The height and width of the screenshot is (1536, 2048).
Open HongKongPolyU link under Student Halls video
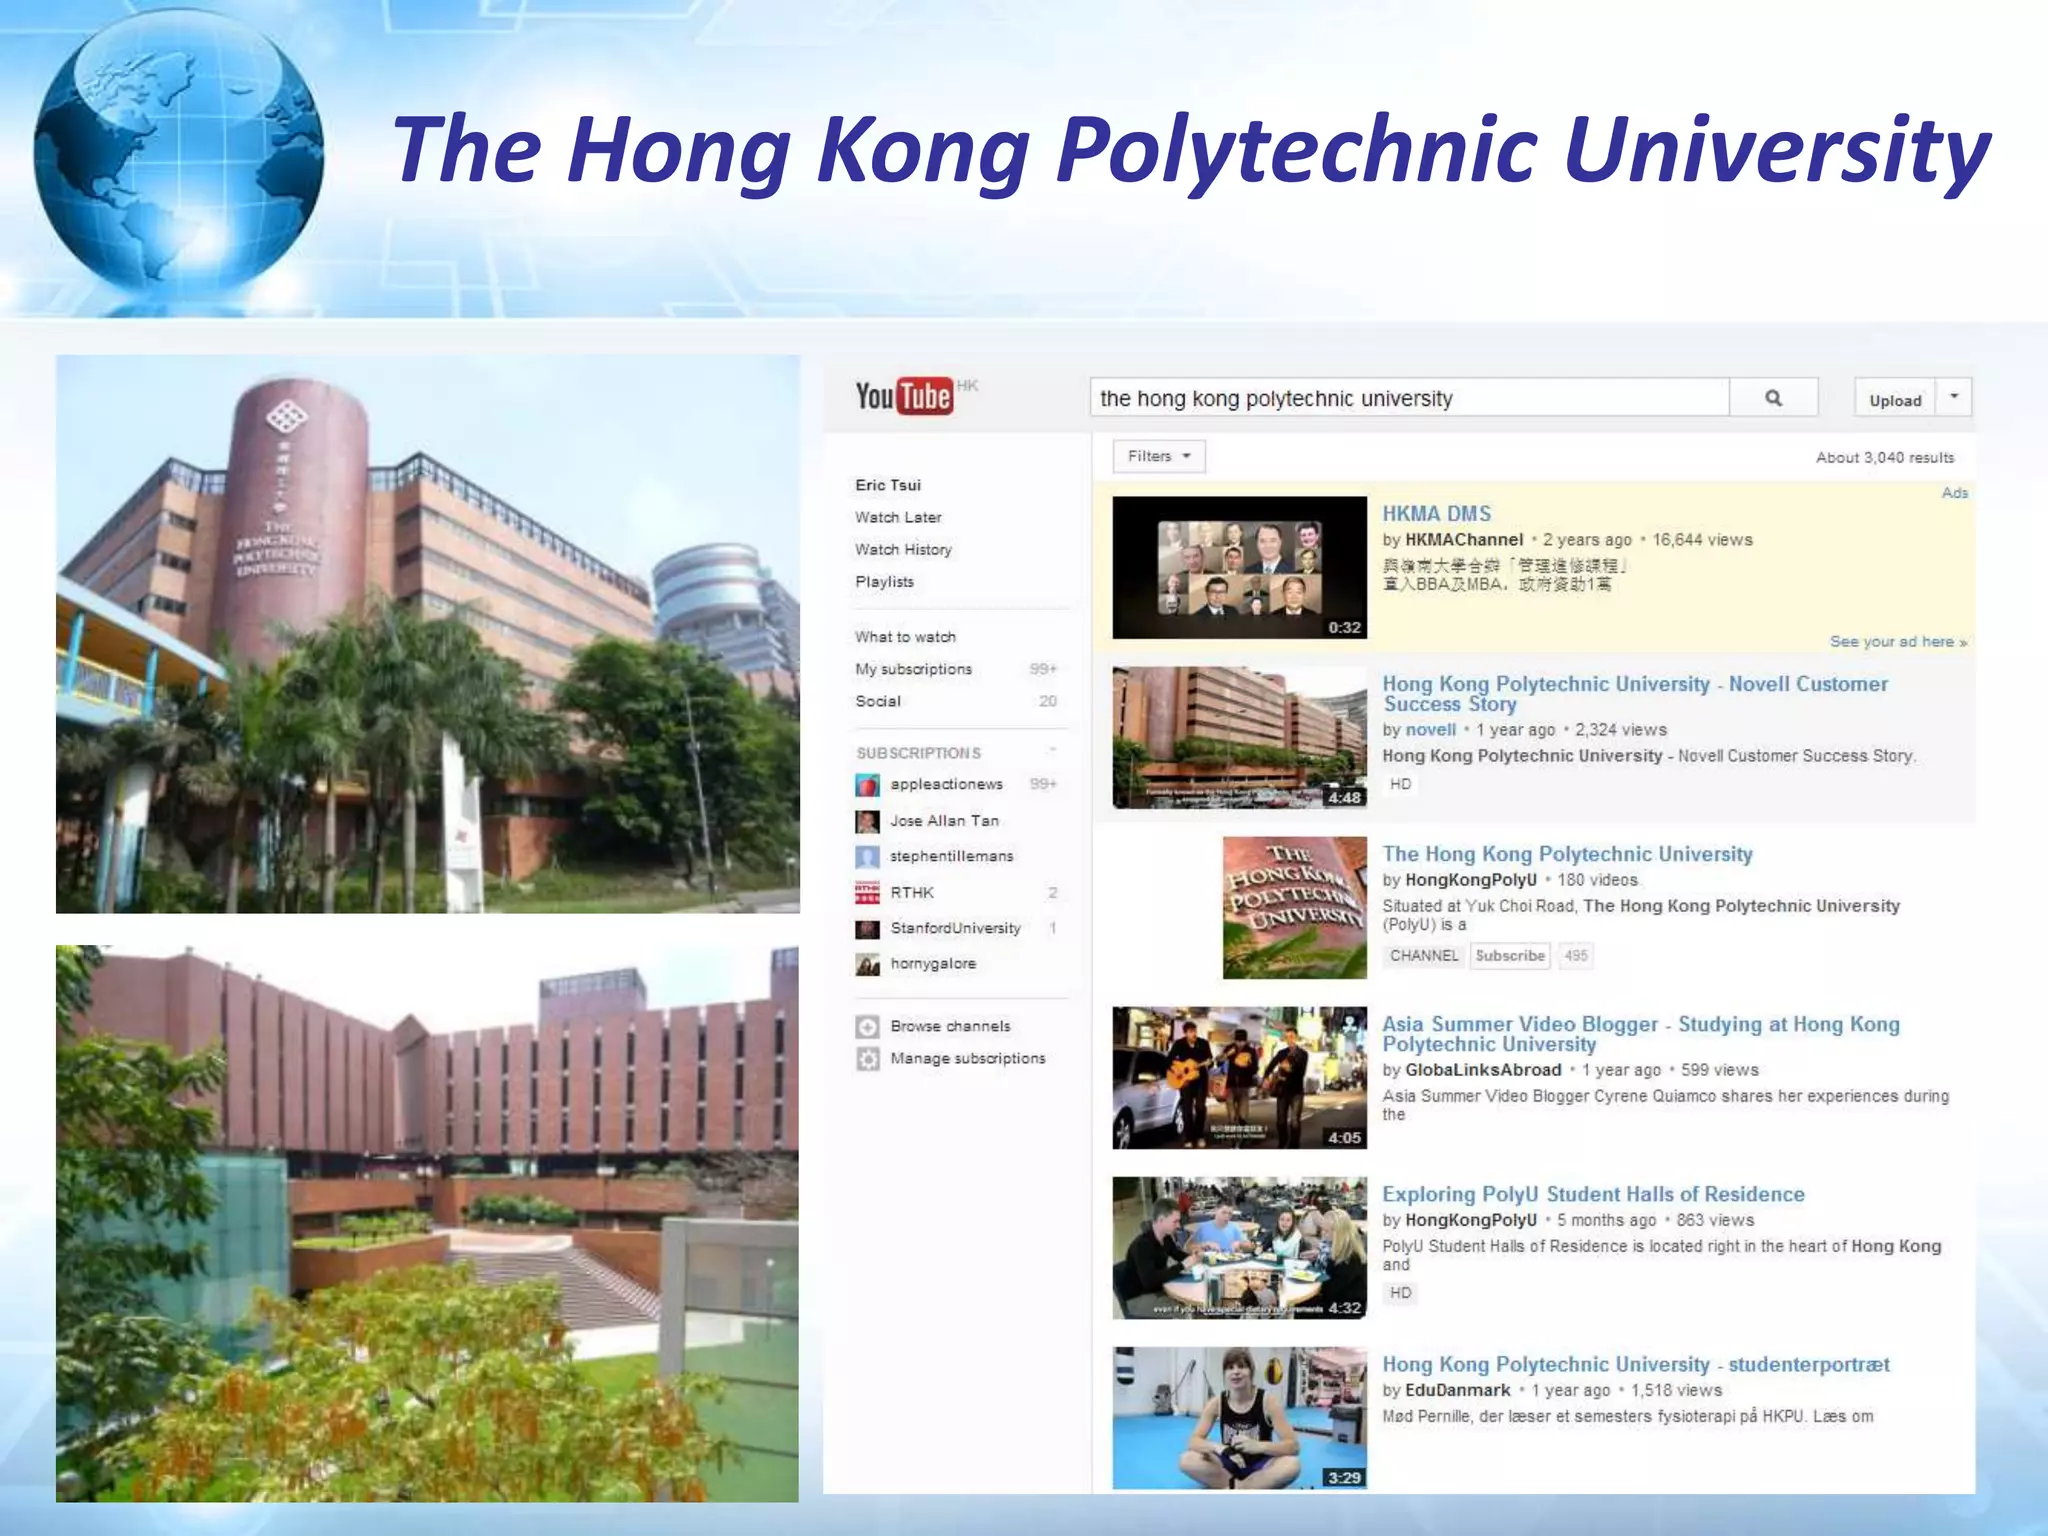[1471, 1220]
